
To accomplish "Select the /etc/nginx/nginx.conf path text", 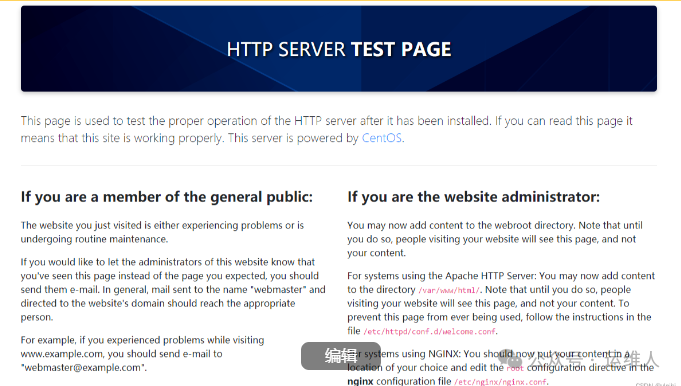I will (x=500, y=382).
